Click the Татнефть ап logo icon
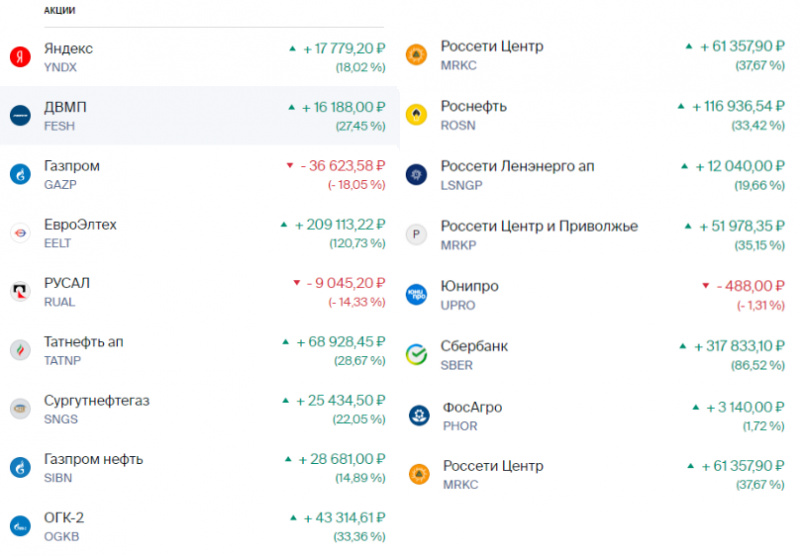 [x=20, y=350]
